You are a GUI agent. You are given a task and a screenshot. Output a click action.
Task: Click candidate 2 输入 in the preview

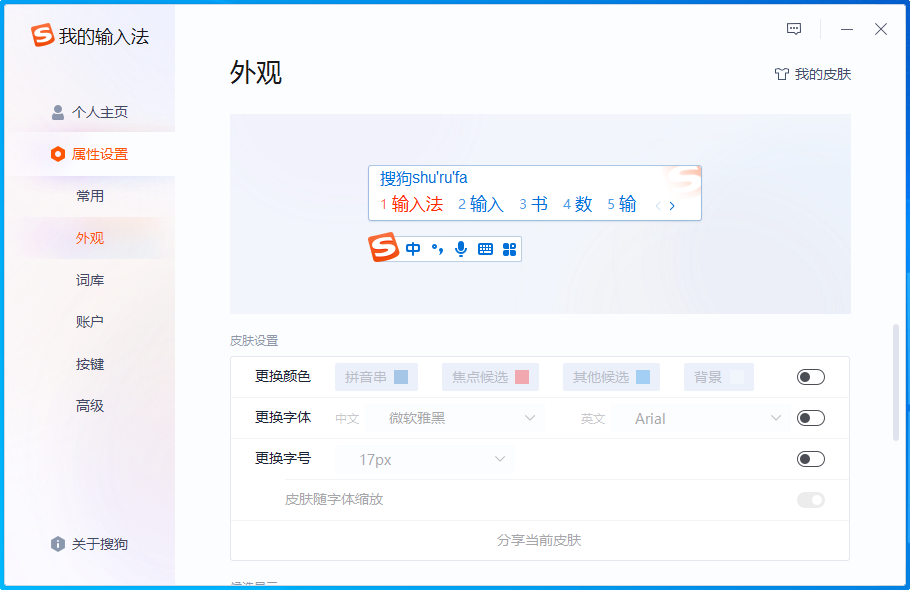(x=481, y=204)
